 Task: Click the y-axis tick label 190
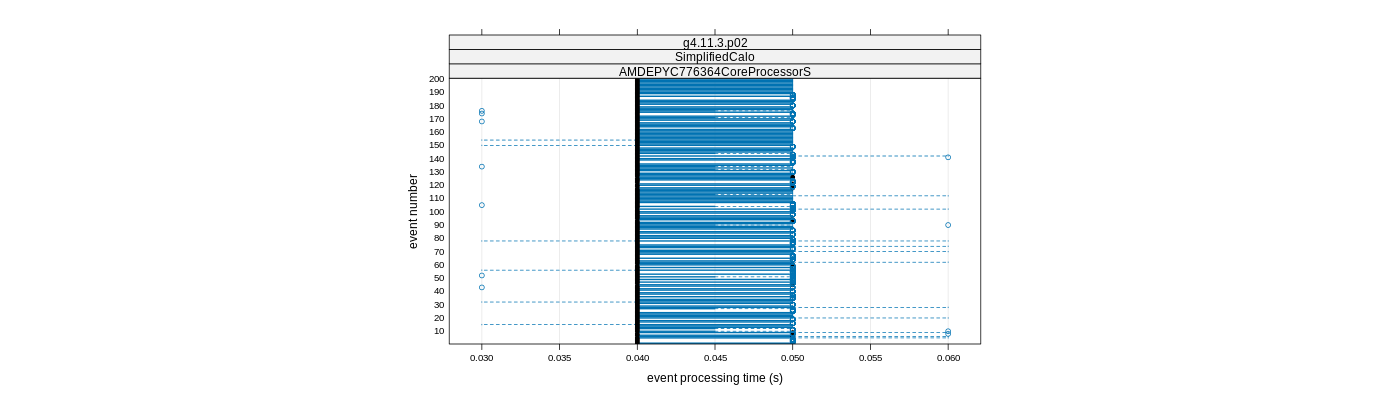click(436, 92)
